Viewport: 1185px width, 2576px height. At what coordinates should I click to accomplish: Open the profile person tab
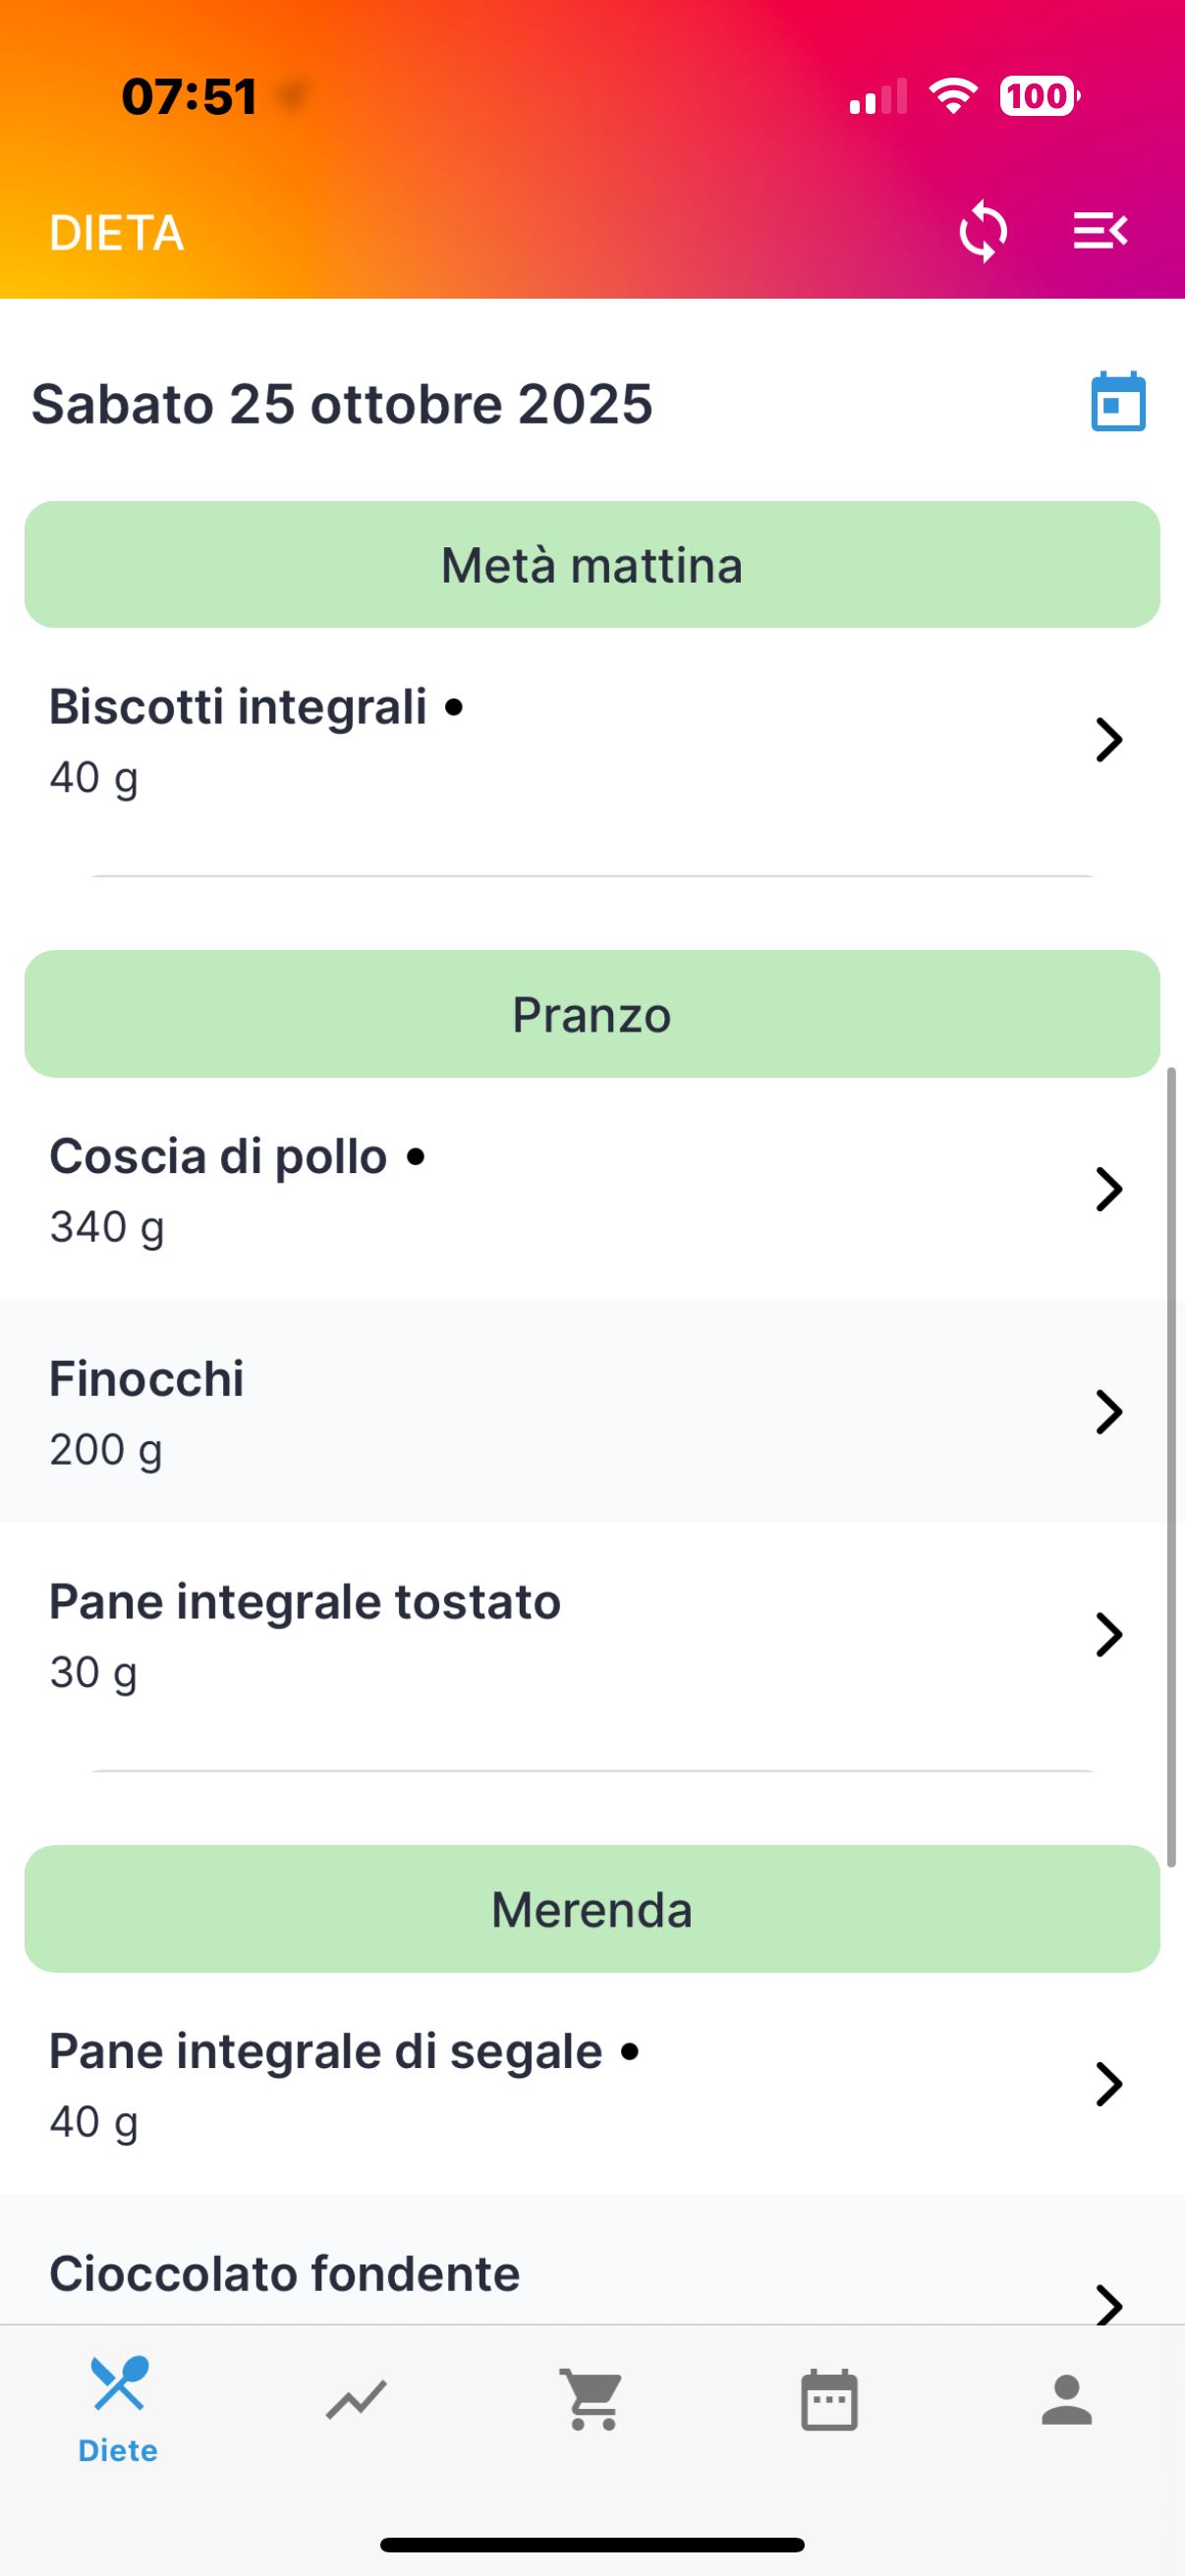pyautogui.click(x=1066, y=2400)
